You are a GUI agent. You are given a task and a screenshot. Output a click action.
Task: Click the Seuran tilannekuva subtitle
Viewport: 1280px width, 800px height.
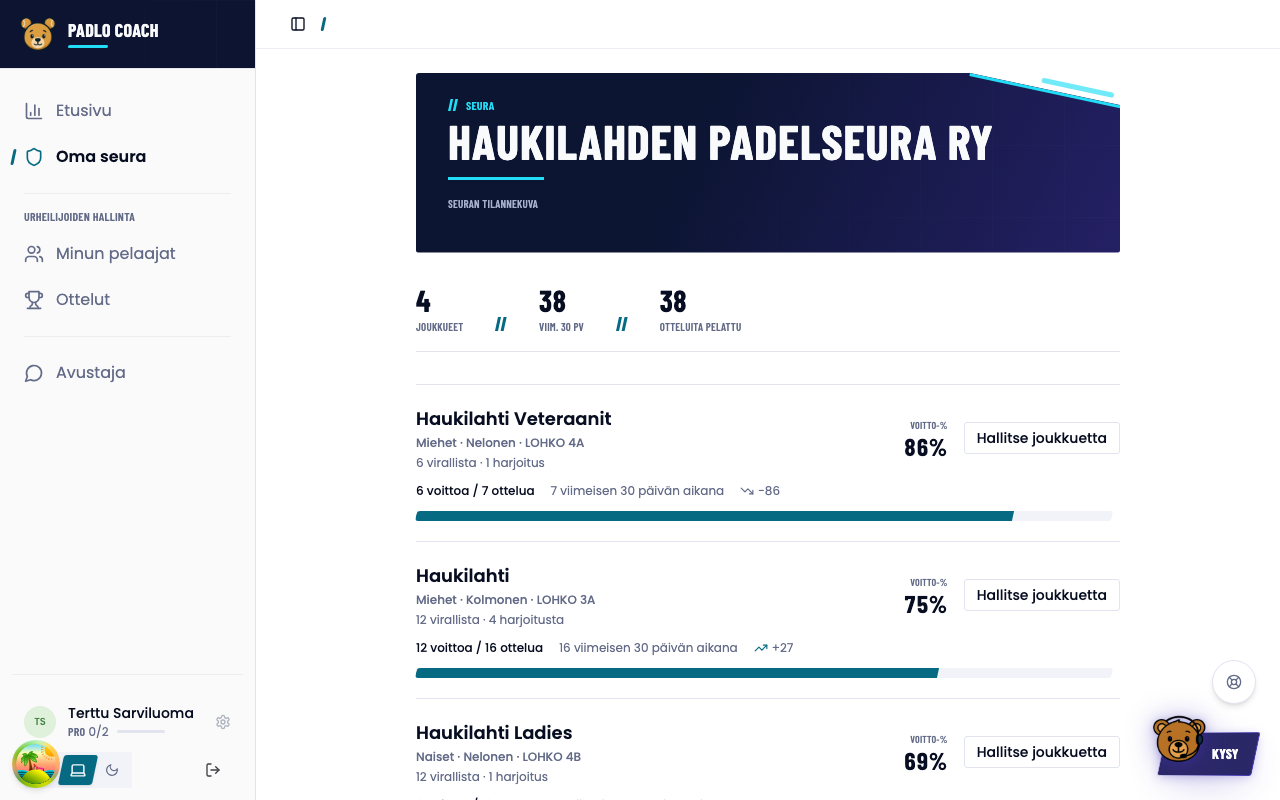[x=493, y=204]
